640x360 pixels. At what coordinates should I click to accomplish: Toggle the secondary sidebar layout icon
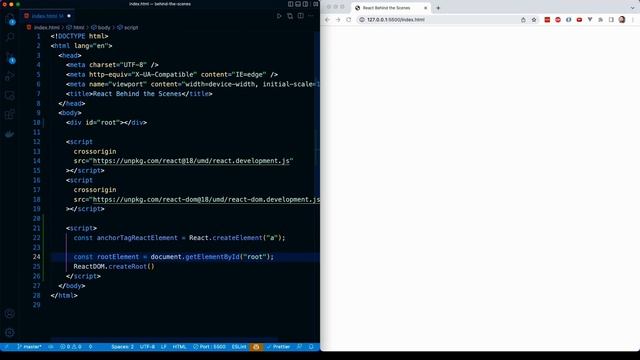[305, 4]
